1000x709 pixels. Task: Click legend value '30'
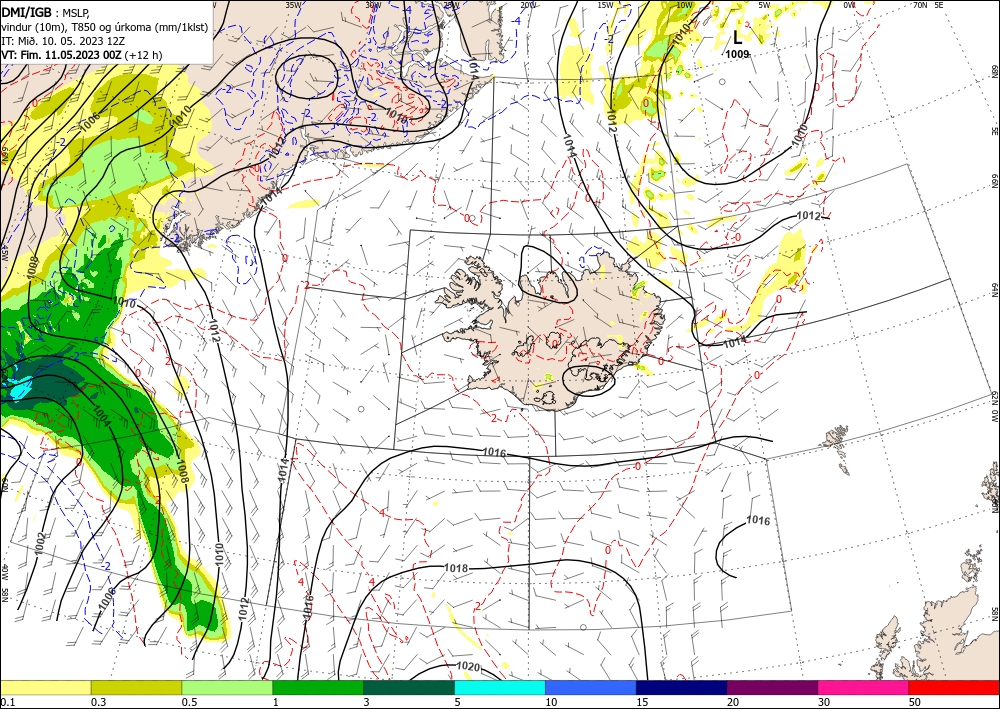click(x=824, y=702)
